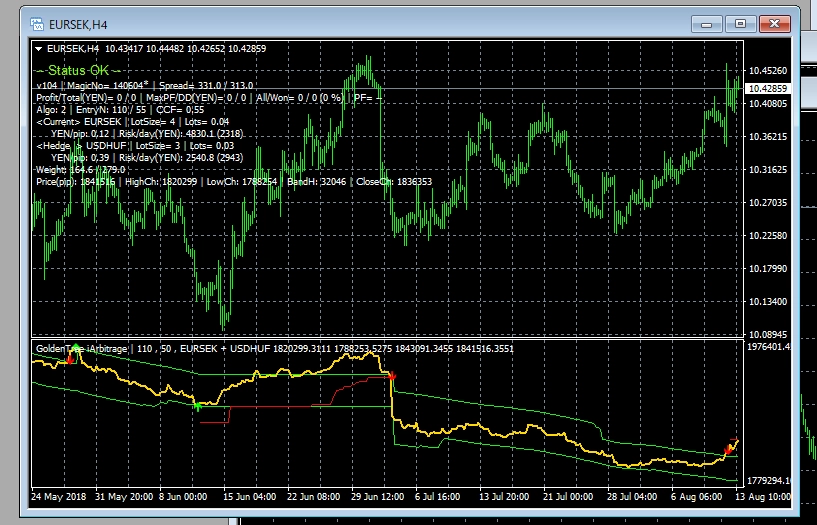Click the triangle before EURSEK,H4 chart label
The height and width of the screenshot is (525, 817).
[x=39, y=48]
